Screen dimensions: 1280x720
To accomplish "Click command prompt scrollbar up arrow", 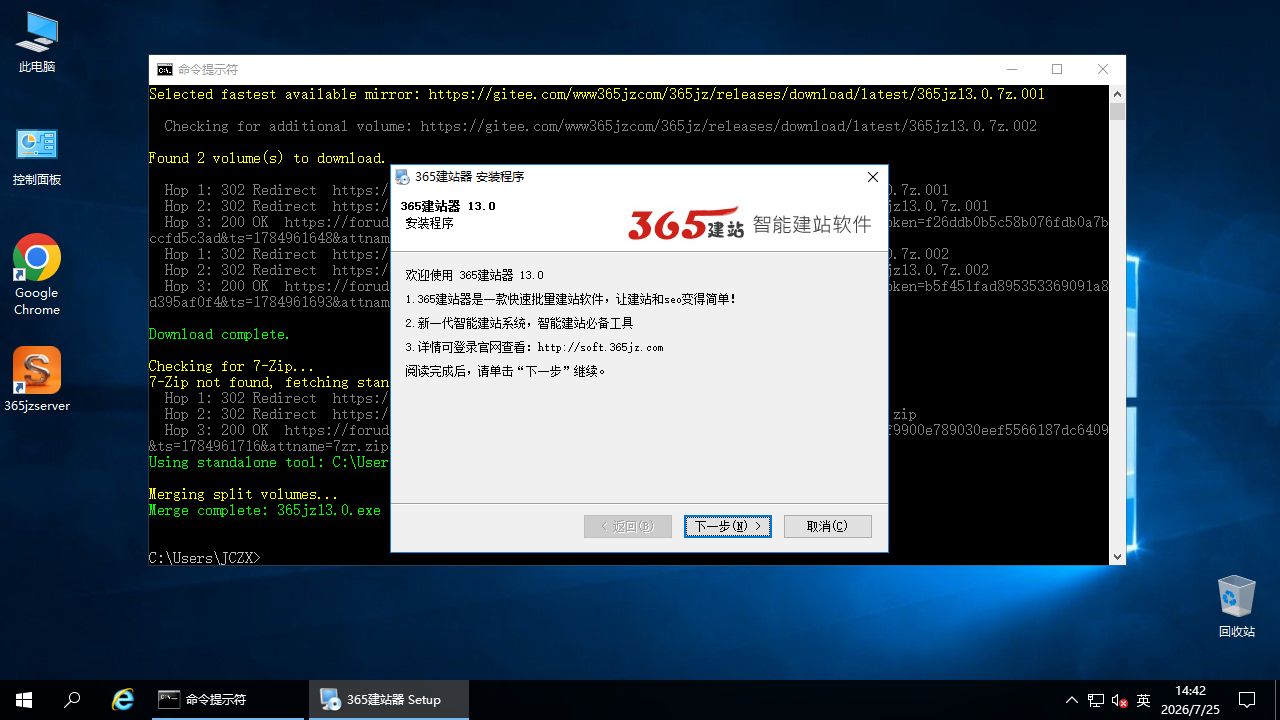I will point(1117,93).
